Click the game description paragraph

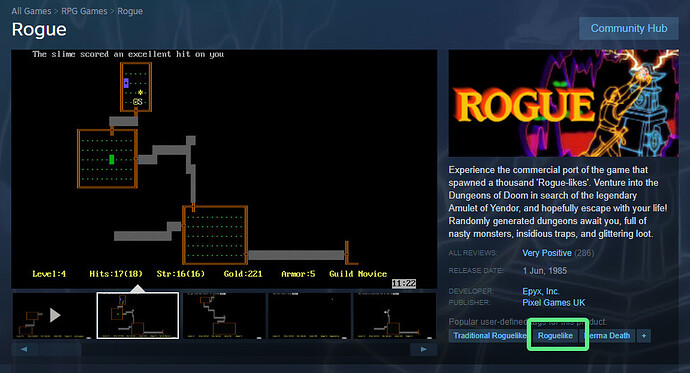(558, 201)
